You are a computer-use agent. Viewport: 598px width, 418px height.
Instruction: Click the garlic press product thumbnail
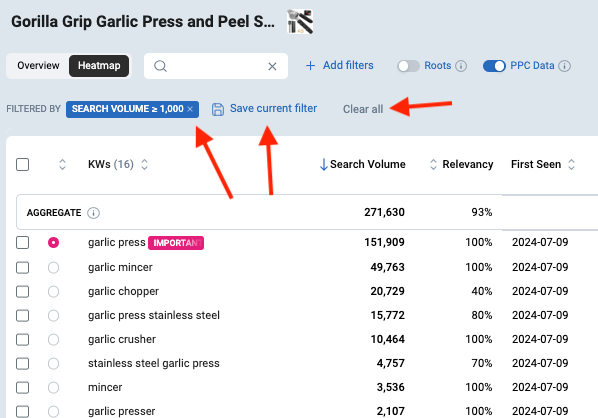pos(300,22)
